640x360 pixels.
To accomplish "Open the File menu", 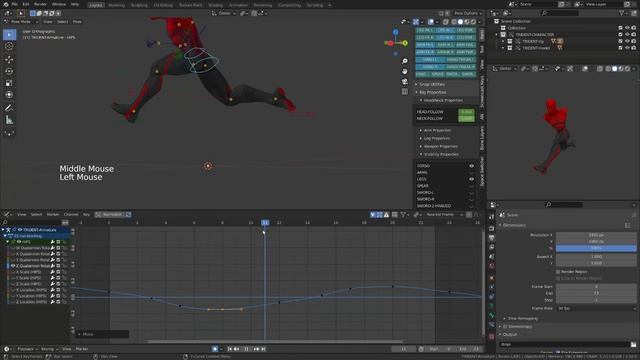I will [15, 4].
